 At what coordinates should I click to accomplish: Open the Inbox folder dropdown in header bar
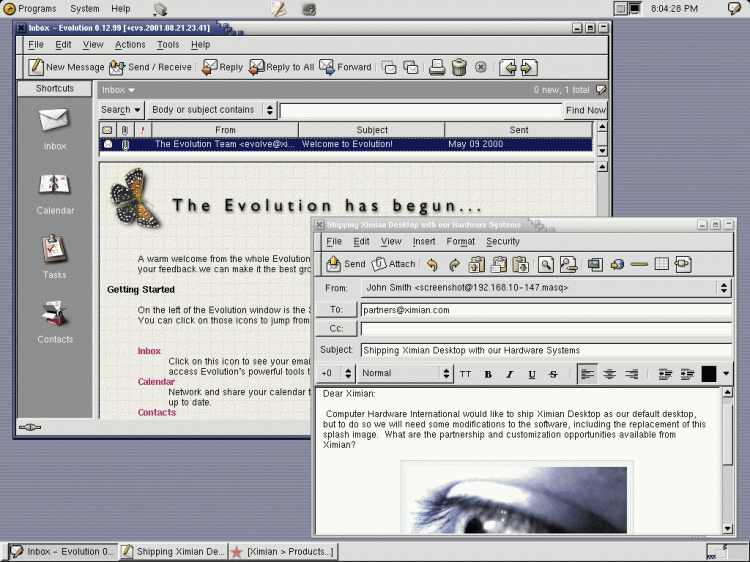pyautogui.click(x=118, y=90)
